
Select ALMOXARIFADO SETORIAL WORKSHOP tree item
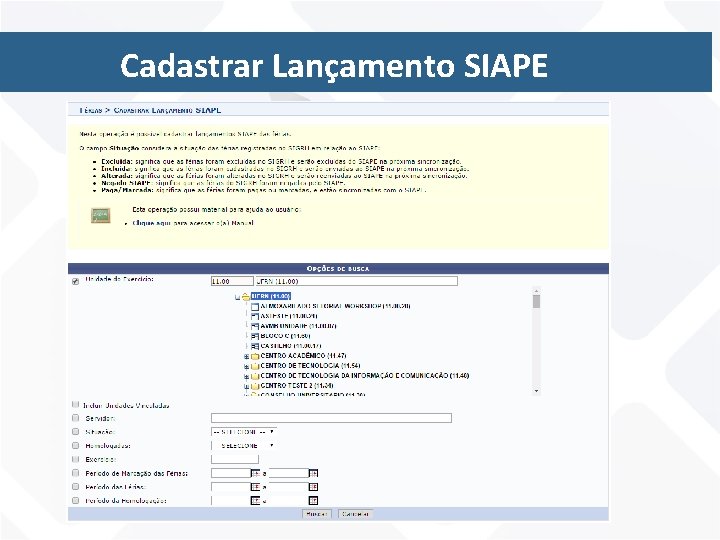tap(335, 306)
